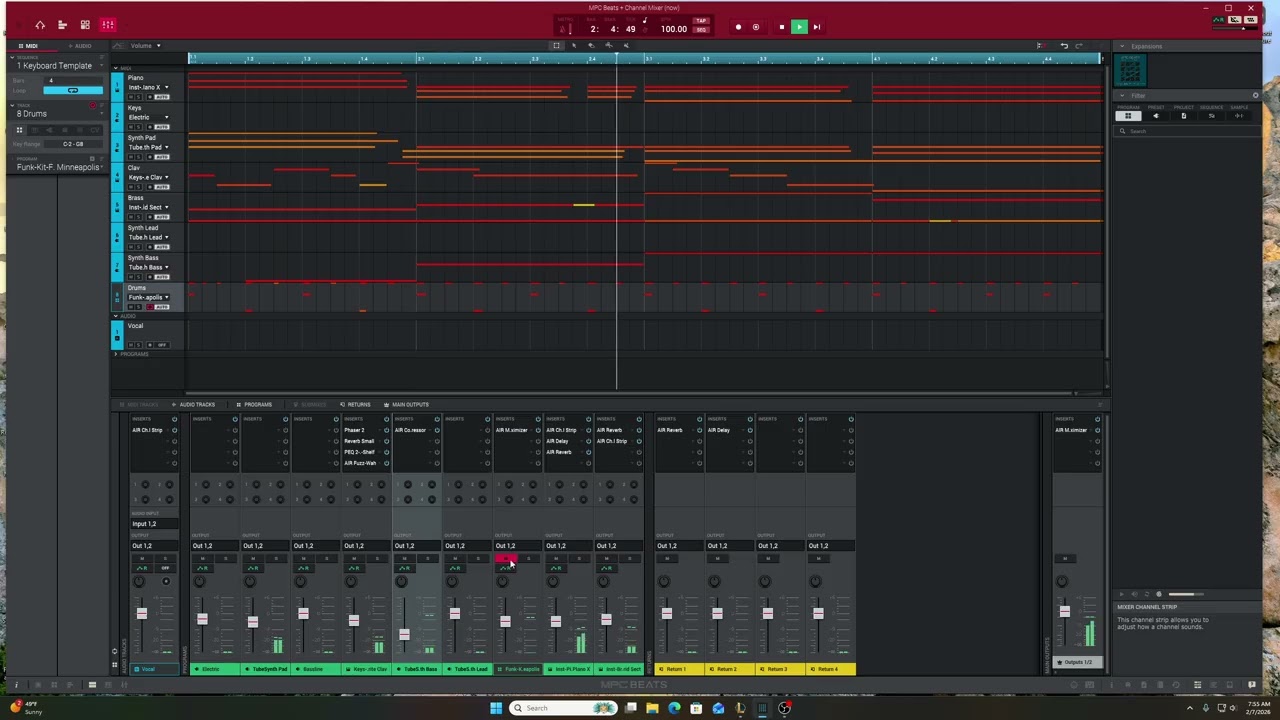
Task: Show the PROGRAMS mixer tab
Action: pos(255,405)
